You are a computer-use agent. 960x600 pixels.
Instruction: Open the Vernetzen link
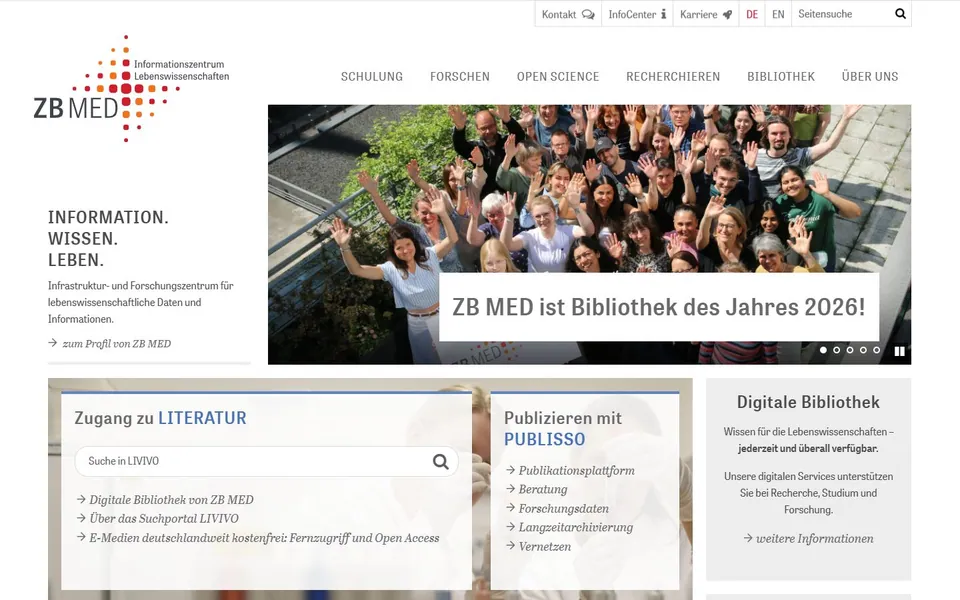click(539, 546)
